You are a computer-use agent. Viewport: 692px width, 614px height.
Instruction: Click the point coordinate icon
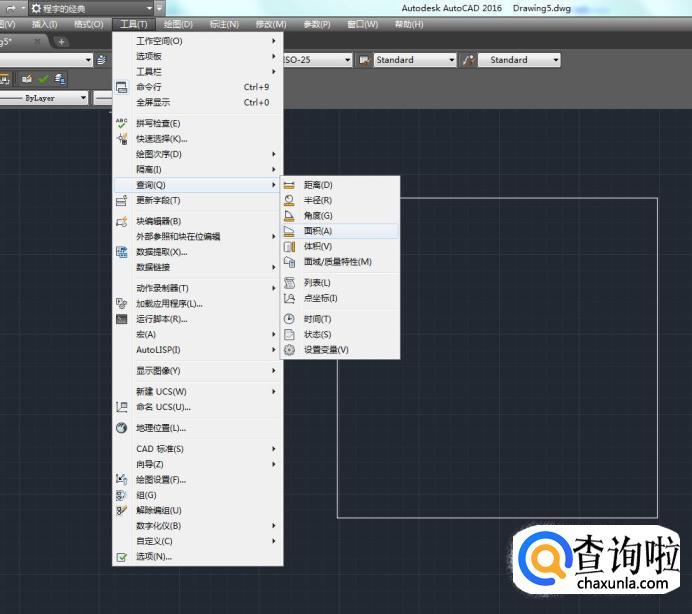[289, 298]
